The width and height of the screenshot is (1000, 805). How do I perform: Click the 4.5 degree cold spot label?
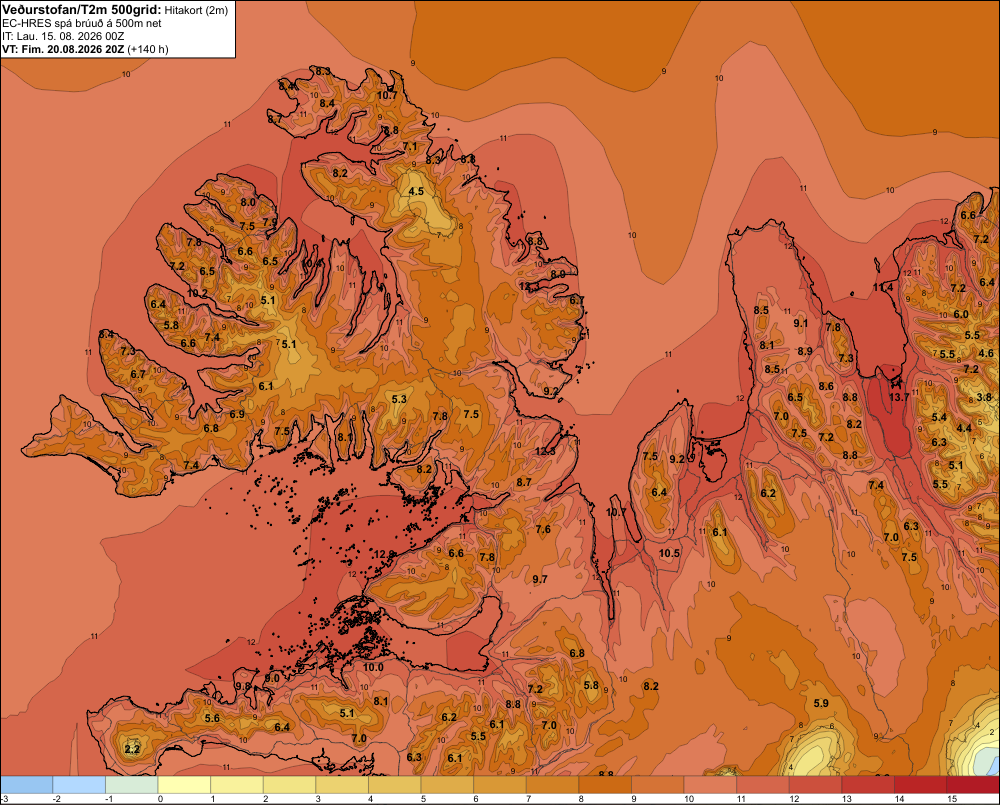(416, 191)
